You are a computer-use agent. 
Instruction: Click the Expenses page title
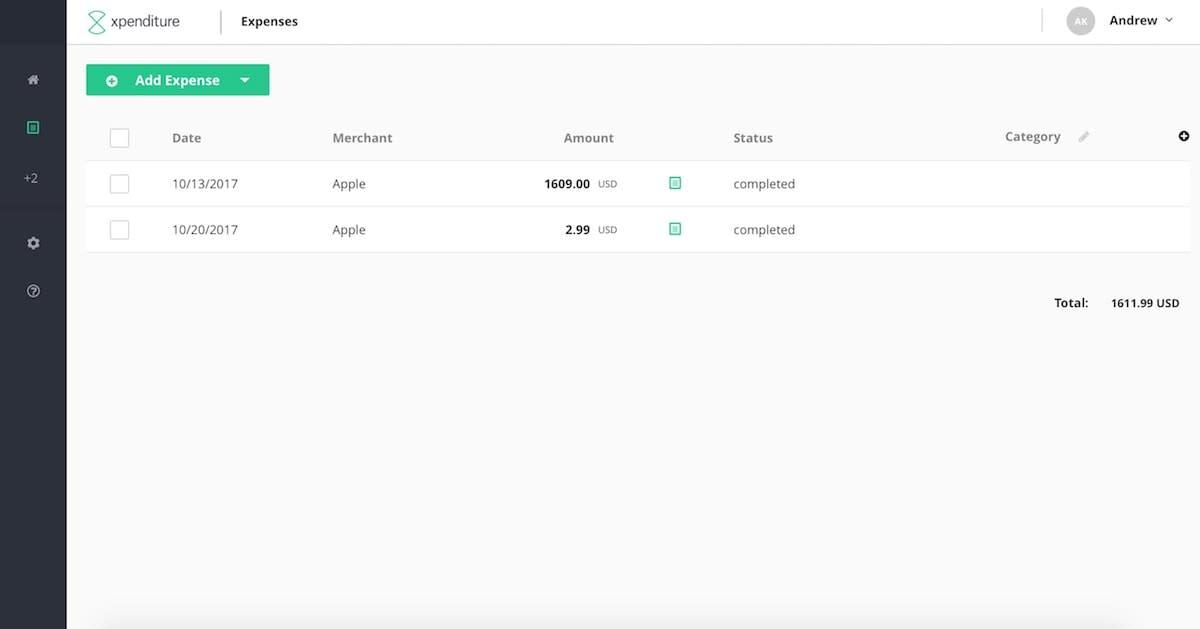click(269, 21)
